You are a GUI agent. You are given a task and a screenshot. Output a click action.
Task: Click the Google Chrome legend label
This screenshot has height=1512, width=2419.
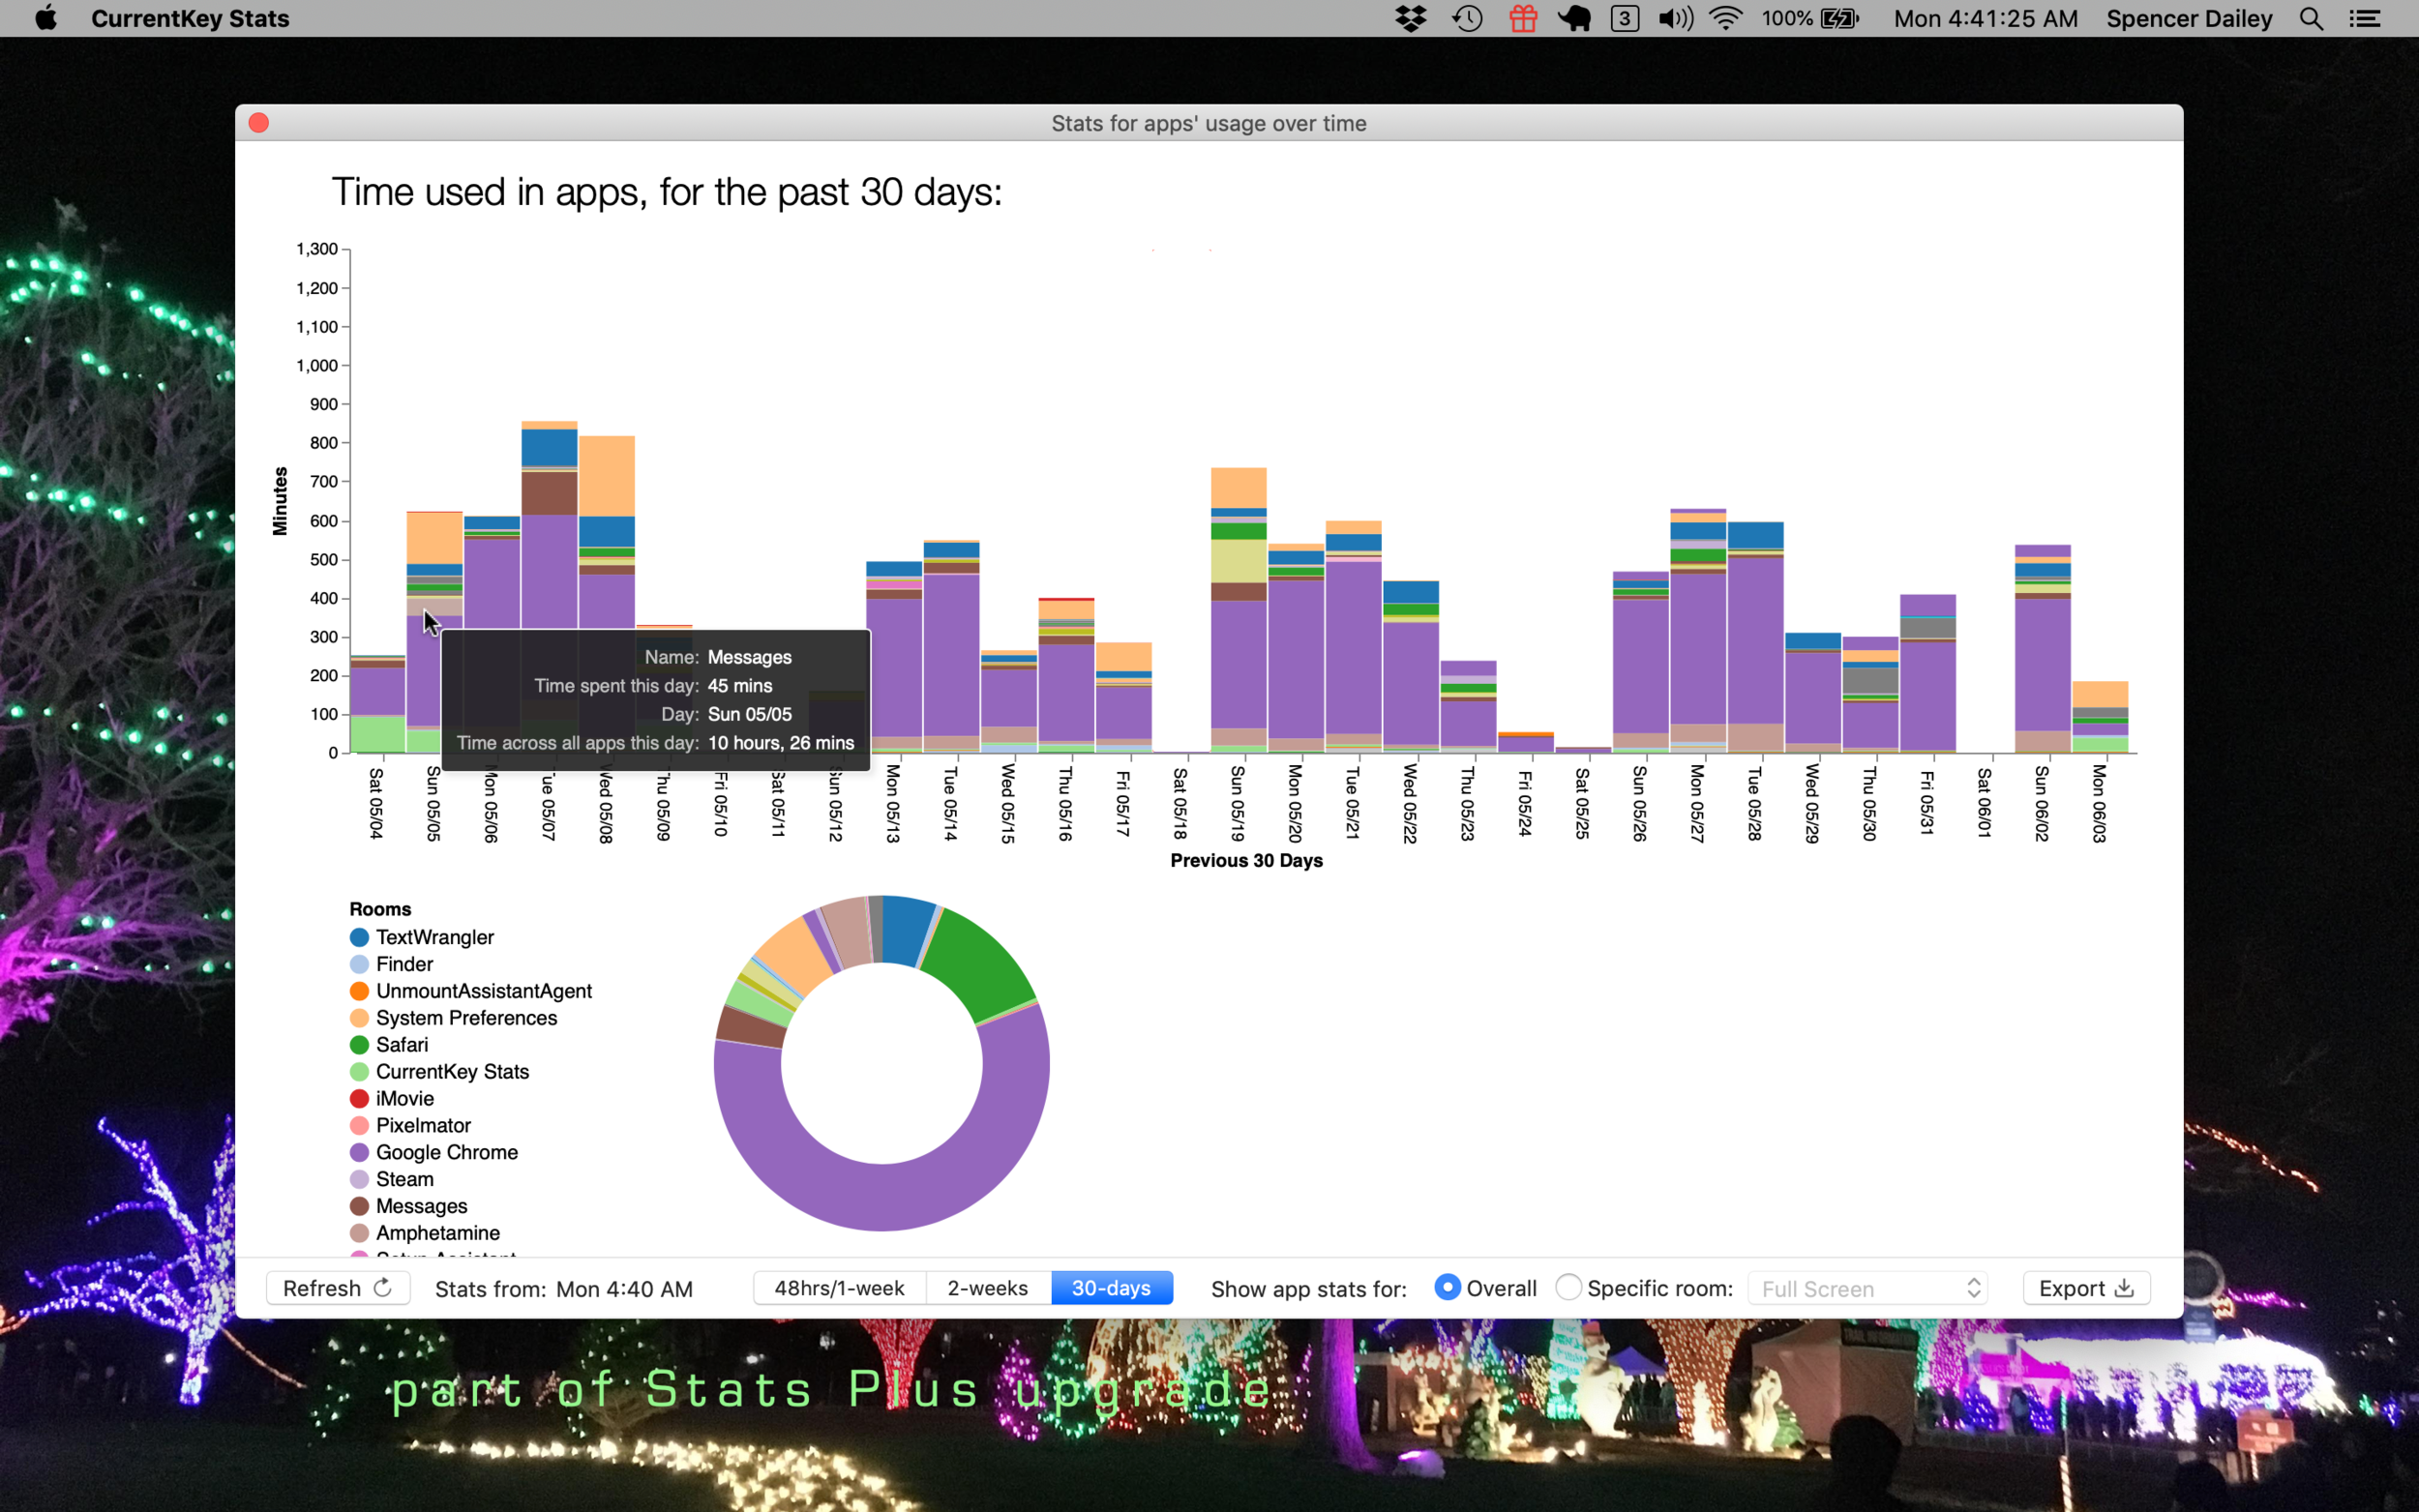coord(447,1152)
